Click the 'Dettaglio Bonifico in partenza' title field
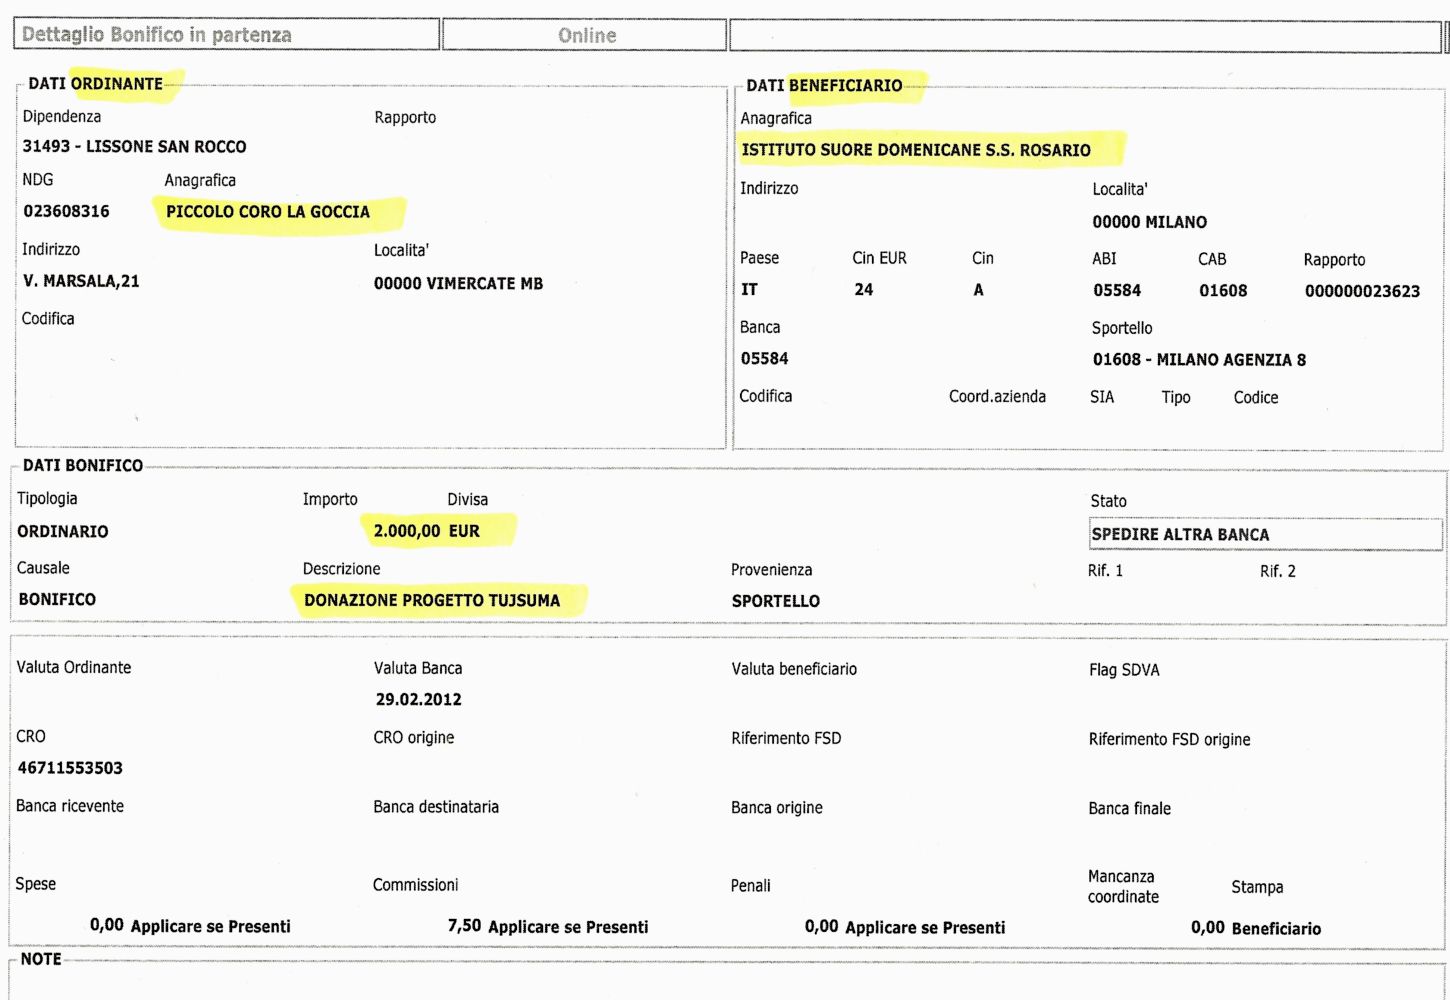 click(226, 35)
